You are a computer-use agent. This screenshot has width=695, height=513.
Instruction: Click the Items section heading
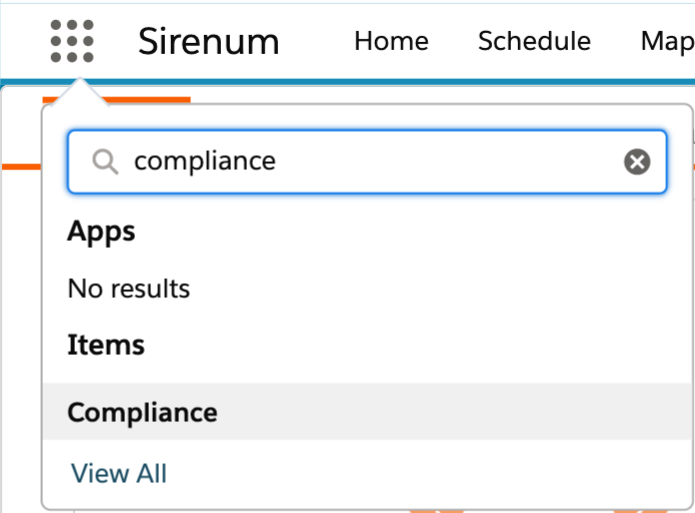[x=106, y=345]
